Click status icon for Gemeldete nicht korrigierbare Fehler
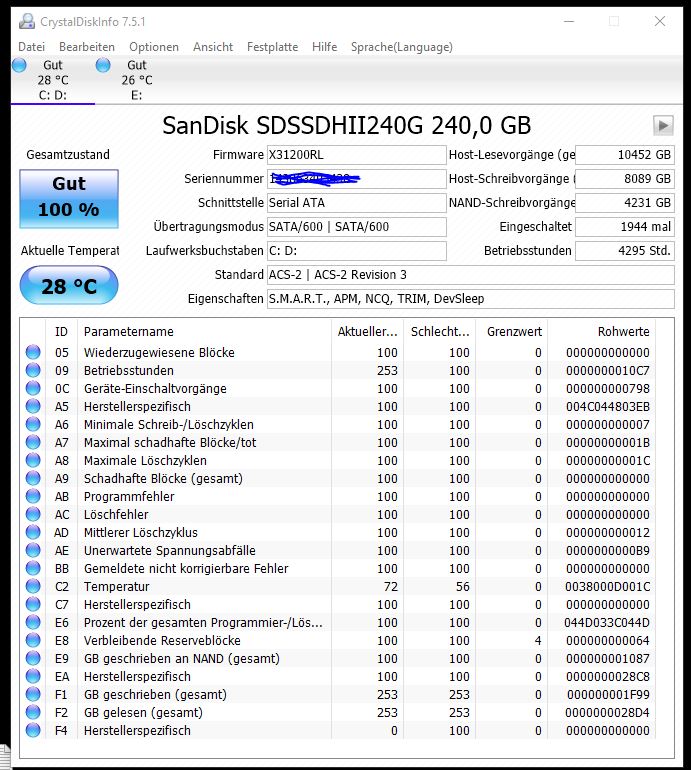The width and height of the screenshot is (691, 770). point(33,568)
